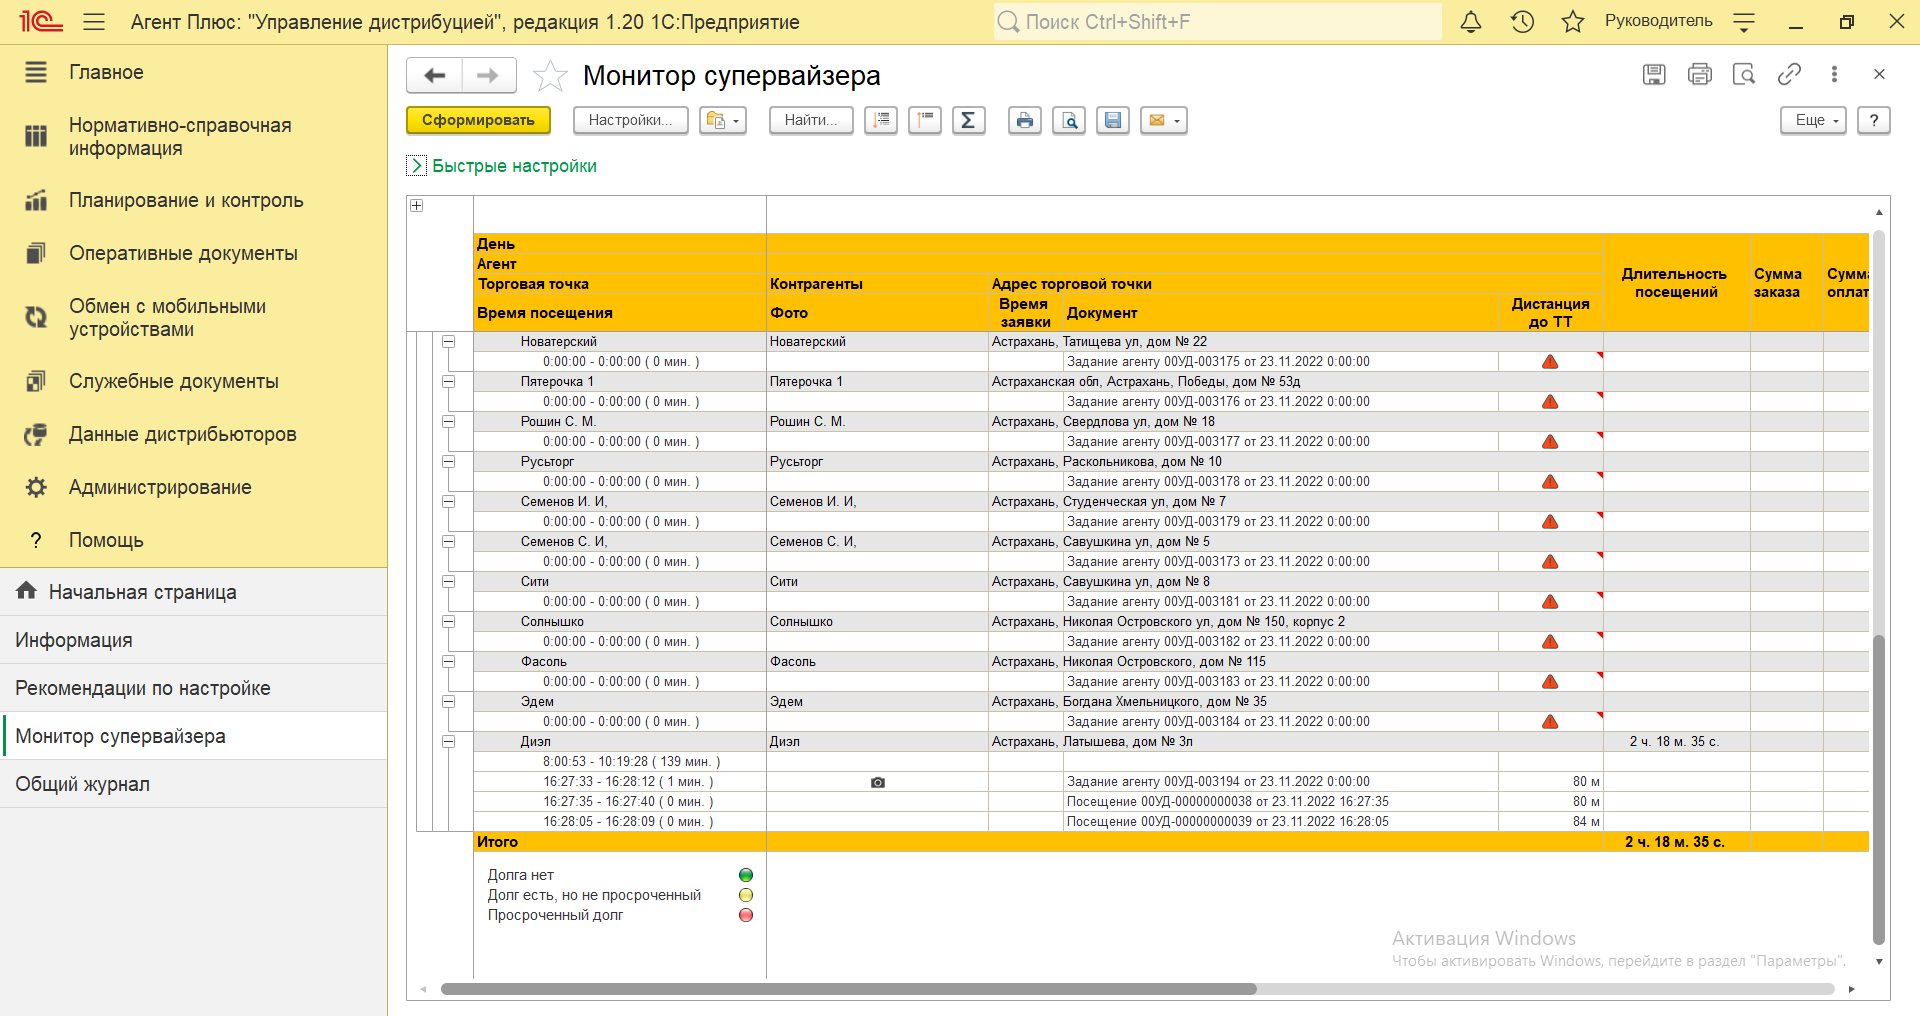1920x1016 pixels.
Task: Collapse the Солнышко row group
Action: pyautogui.click(x=449, y=622)
